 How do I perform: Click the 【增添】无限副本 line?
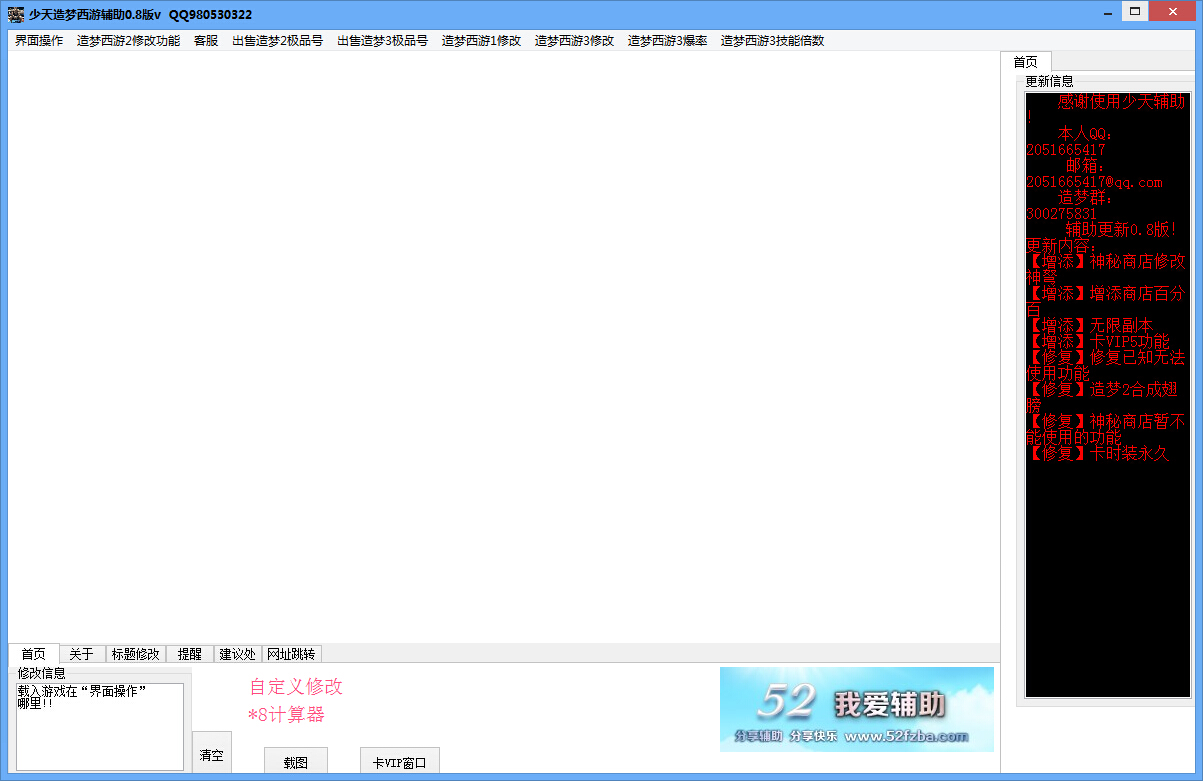[x=1089, y=325]
